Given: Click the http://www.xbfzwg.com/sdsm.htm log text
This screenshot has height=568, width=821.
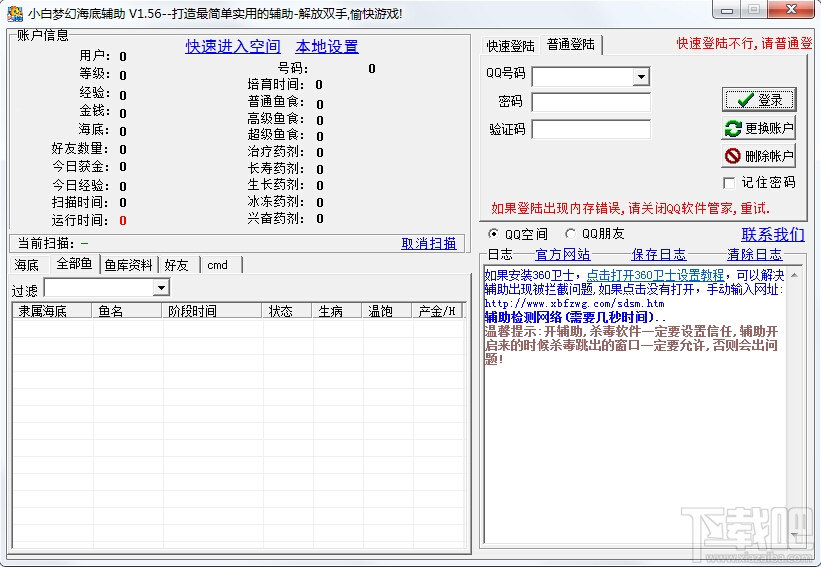Looking at the screenshot, I should 574,303.
